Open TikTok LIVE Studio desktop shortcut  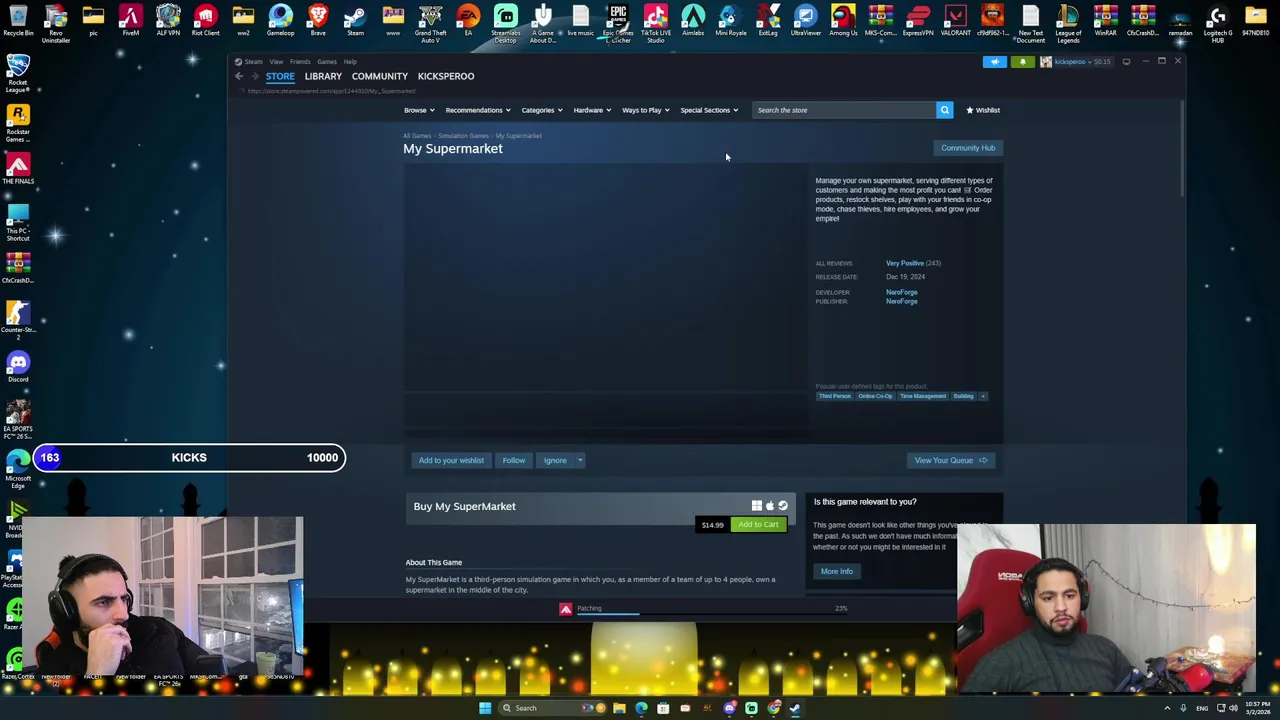point(655,24)
